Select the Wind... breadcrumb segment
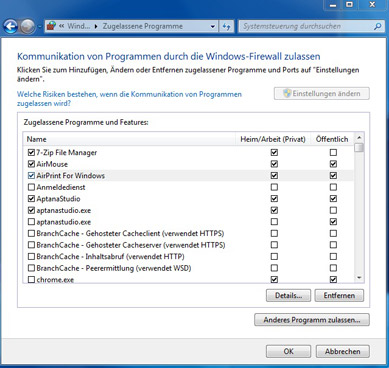Viewport: 389px width, 368px height. [79, 26]
